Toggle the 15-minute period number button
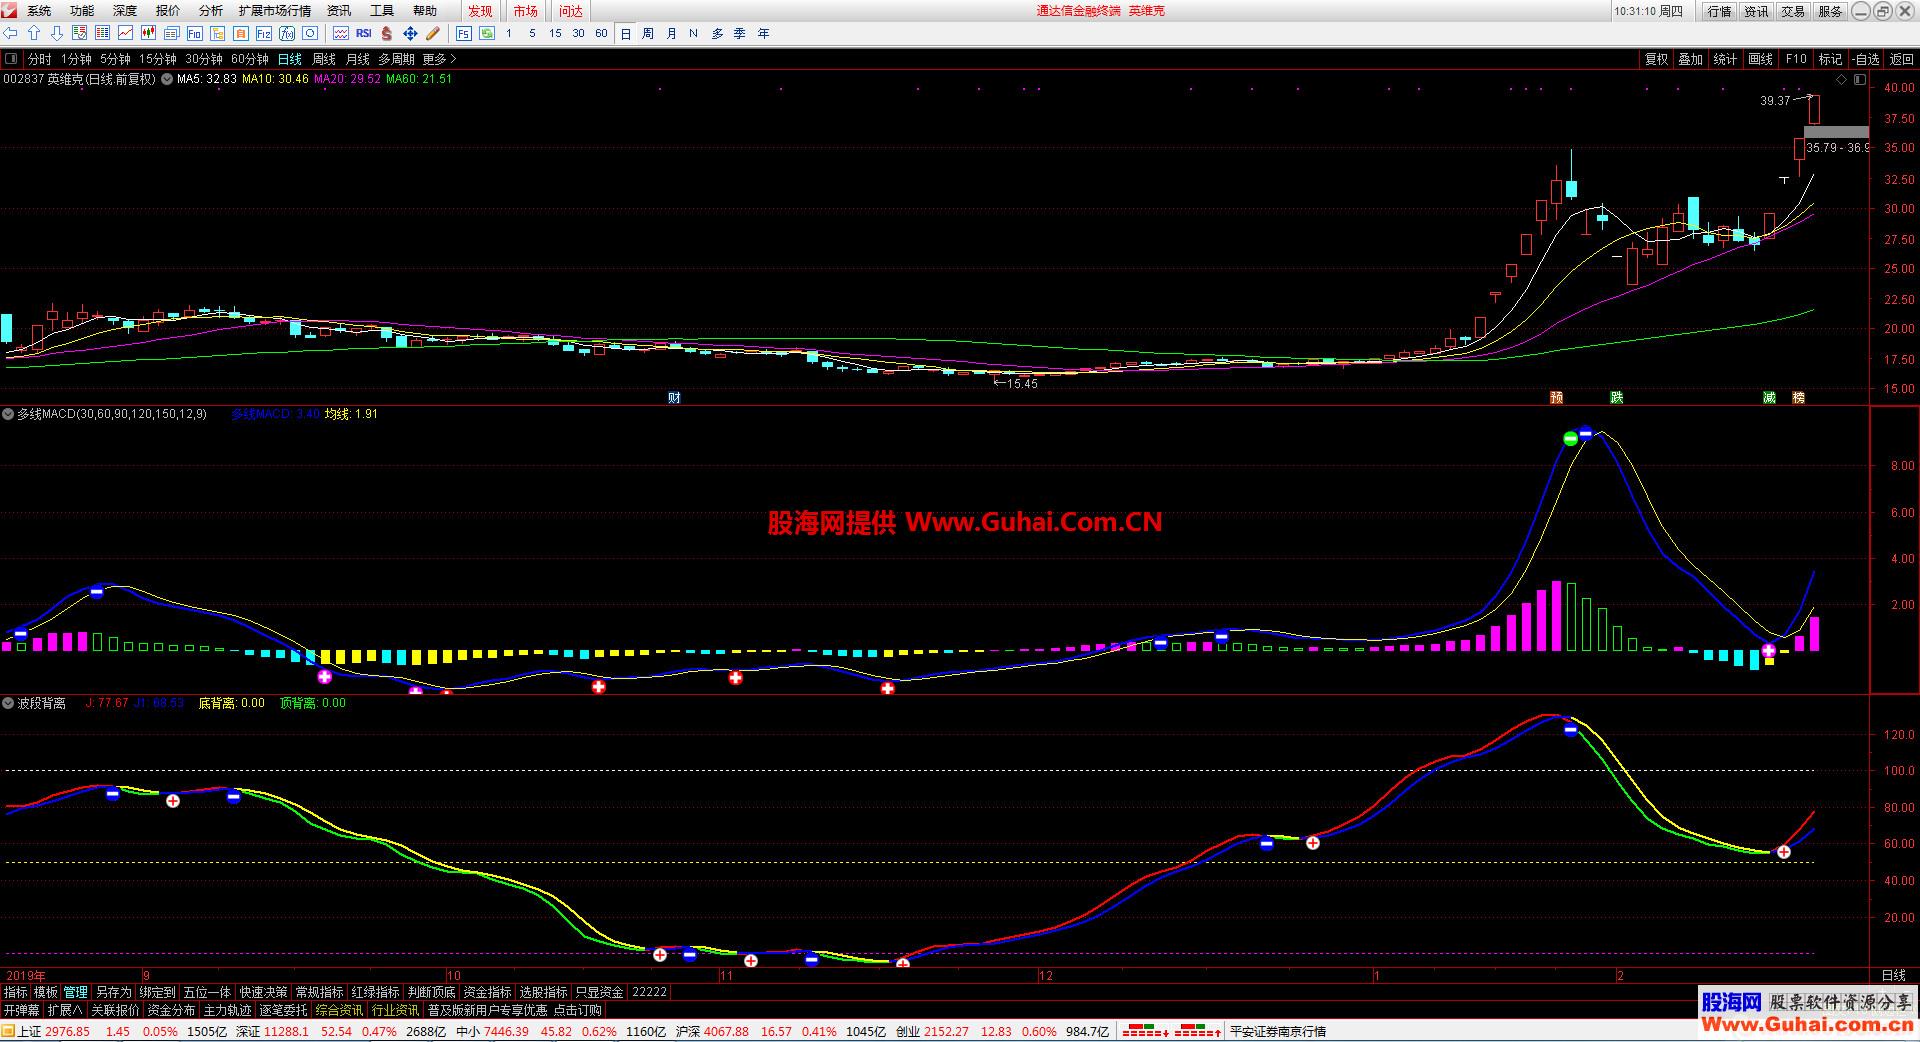This screenshot has width=1920, height=1042. coord(555,34)
